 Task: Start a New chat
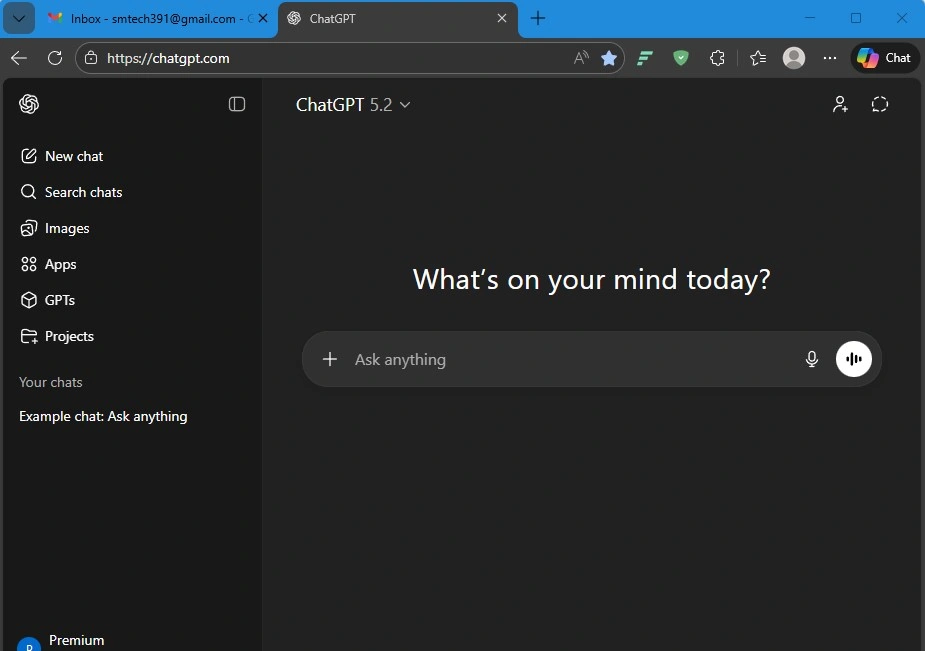click(x=73, y=156)
